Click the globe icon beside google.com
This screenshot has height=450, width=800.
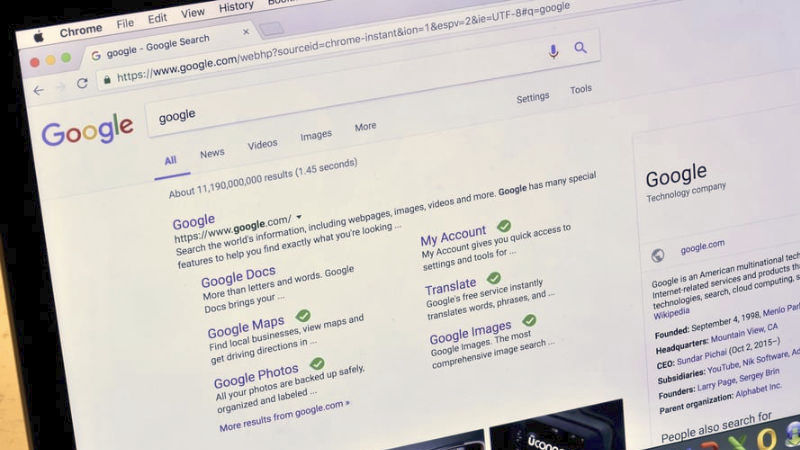point(658,255)
